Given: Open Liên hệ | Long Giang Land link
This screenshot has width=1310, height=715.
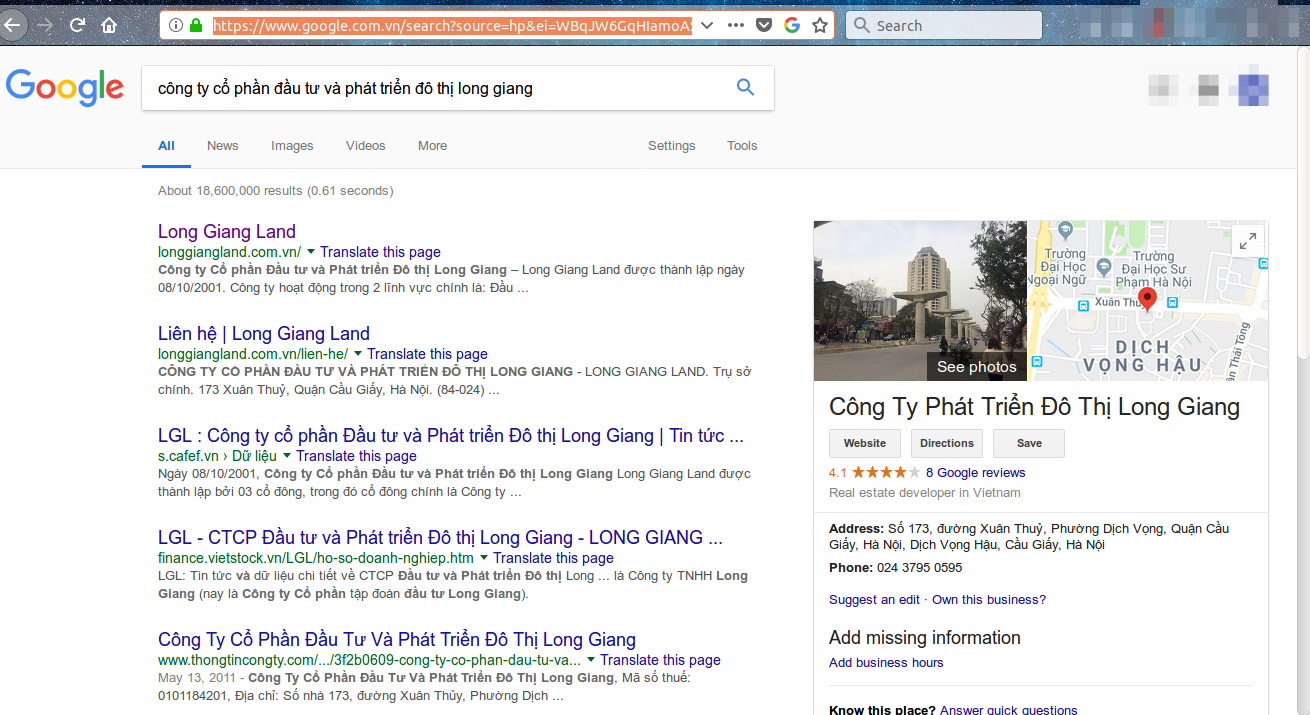Looking at the screenshot, I should [264, 334].
